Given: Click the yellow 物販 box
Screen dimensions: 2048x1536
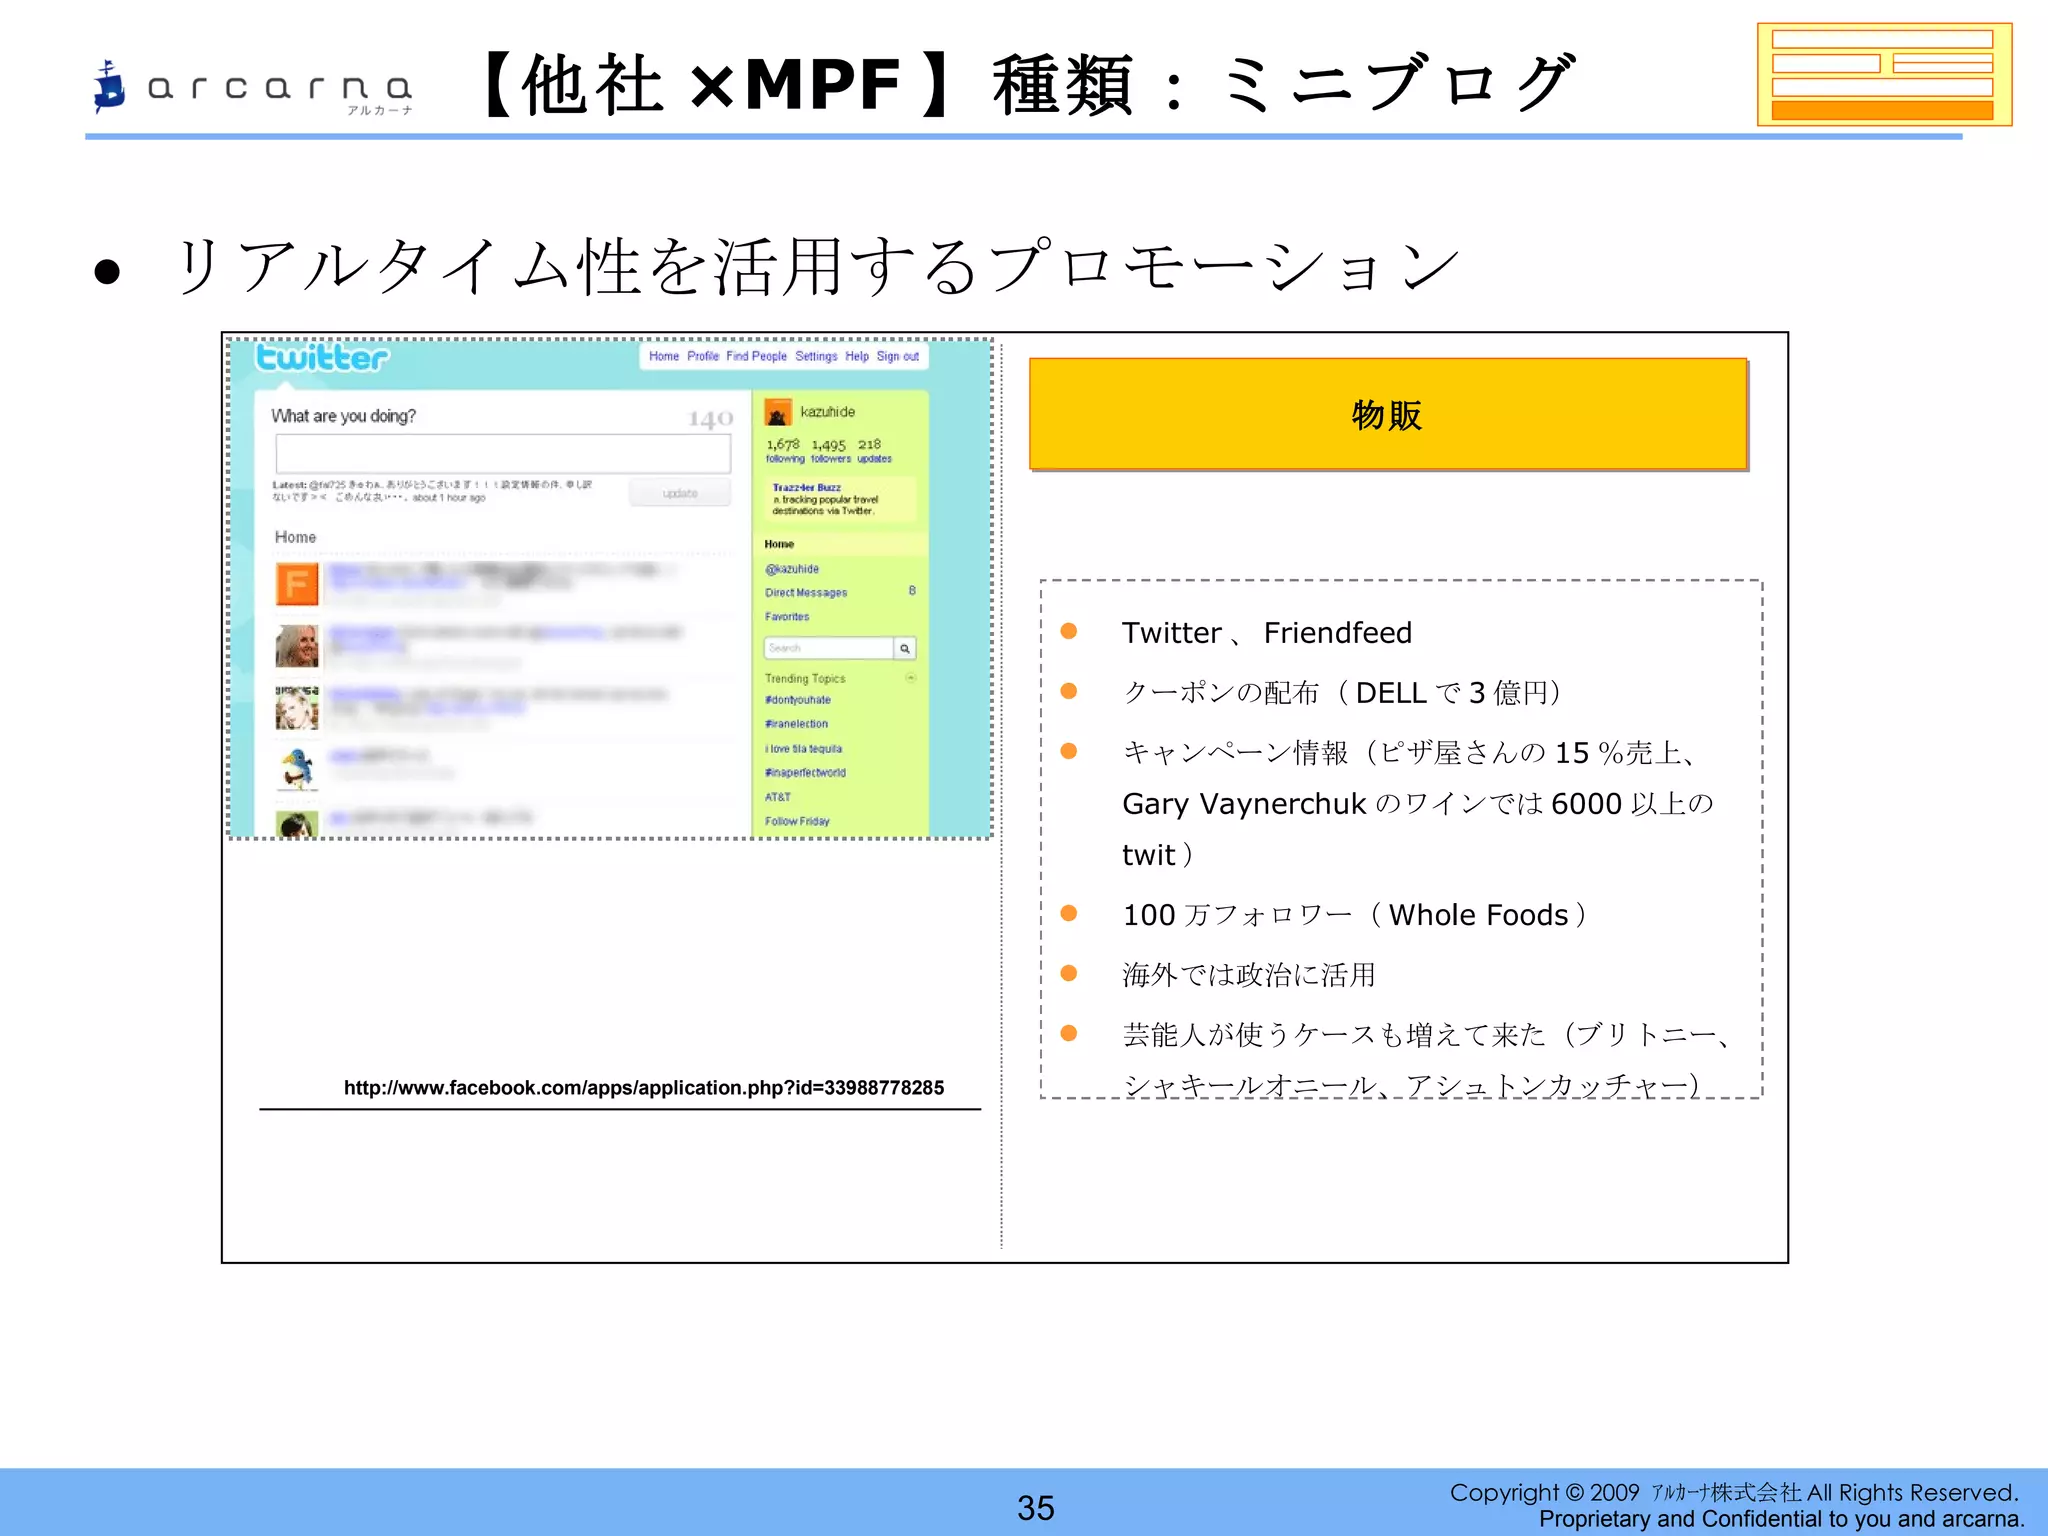Looking at the screenshot, I should (1388, 414).
